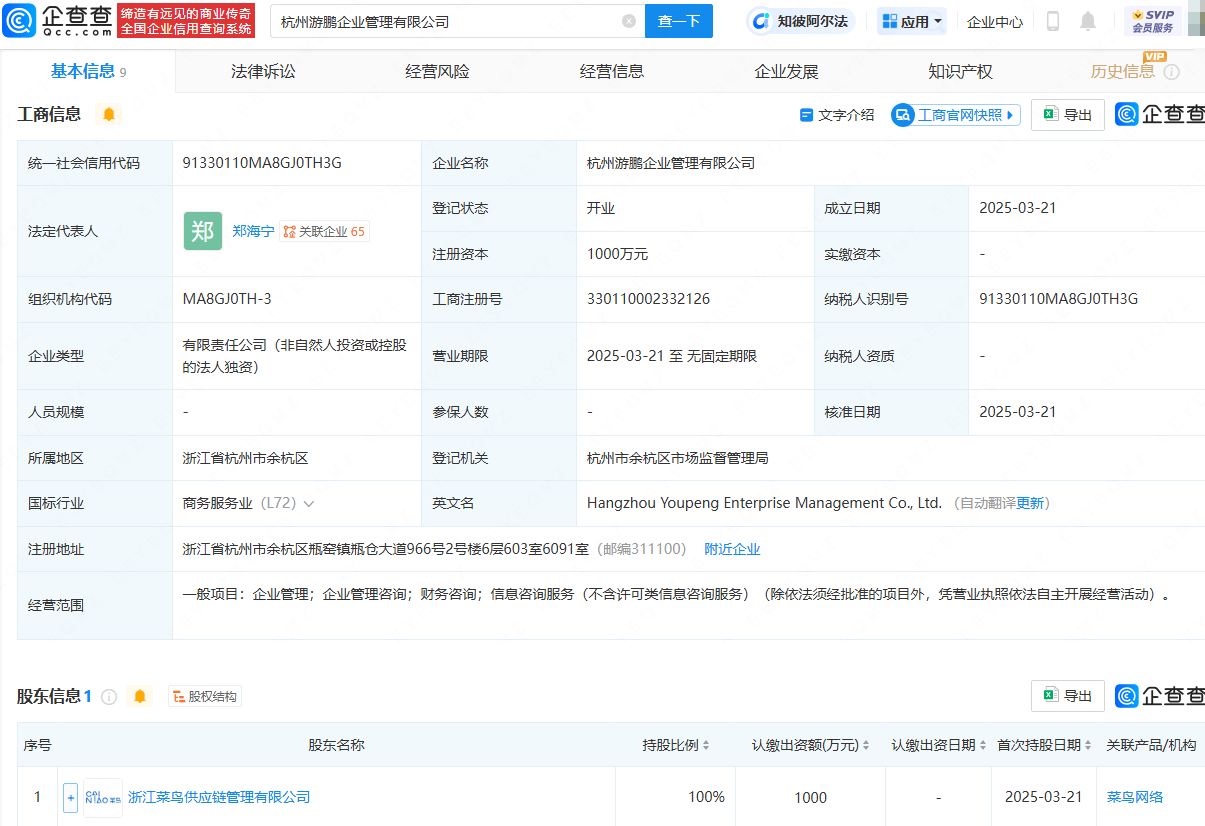This screenshot has height=826, width=1205.
Task: Click the bell icon beside 股东信息
Action: [140, 696]
